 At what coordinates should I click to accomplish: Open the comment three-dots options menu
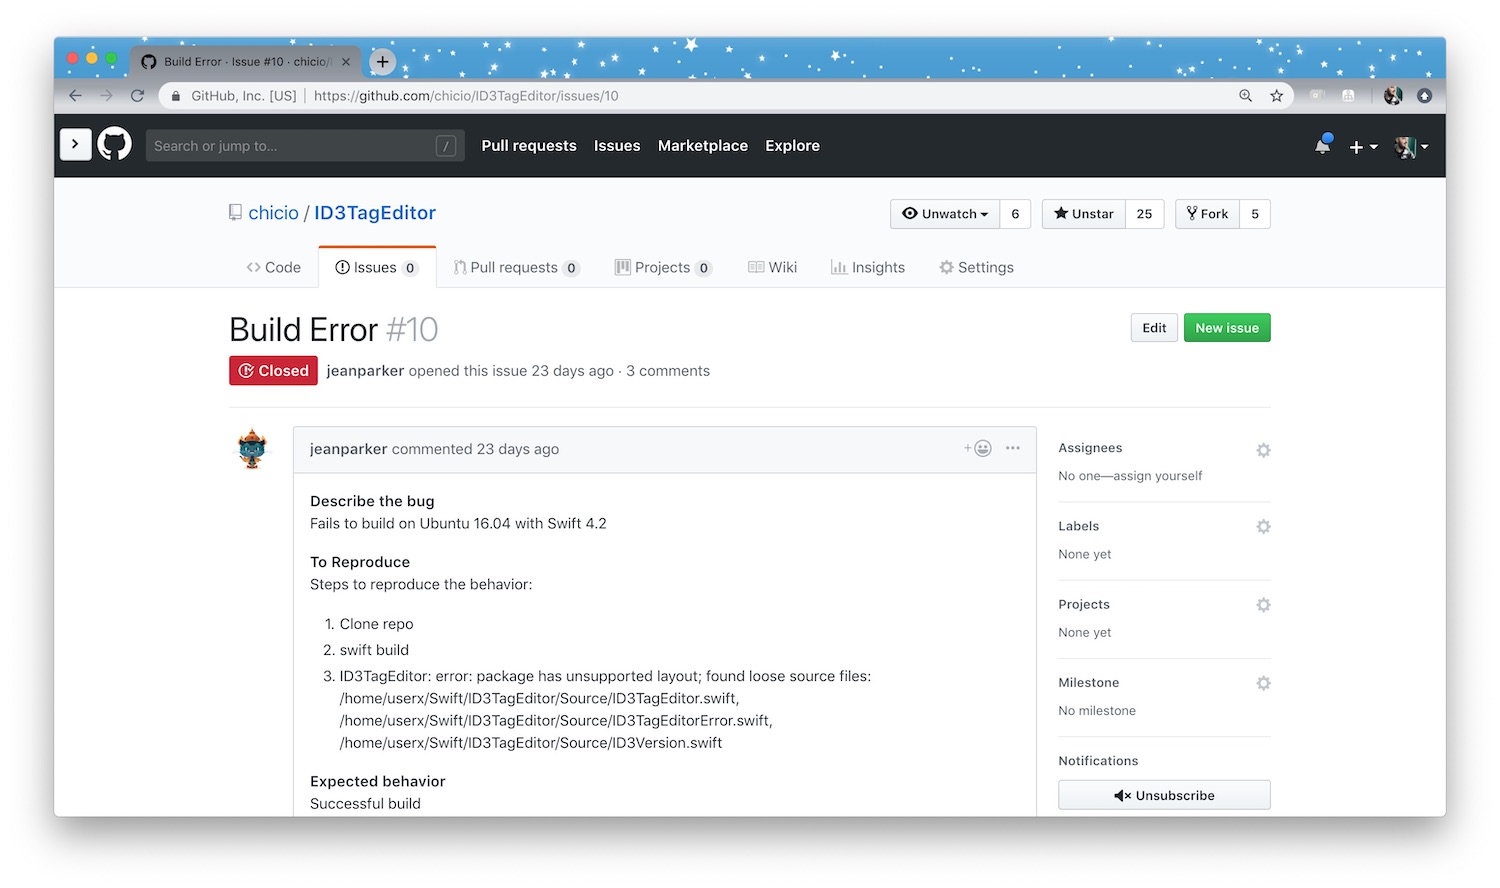[1013, 448]
